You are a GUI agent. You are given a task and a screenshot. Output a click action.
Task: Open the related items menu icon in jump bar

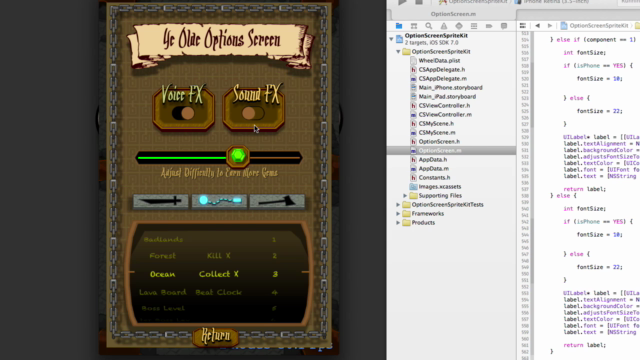[x=523, y=26]
